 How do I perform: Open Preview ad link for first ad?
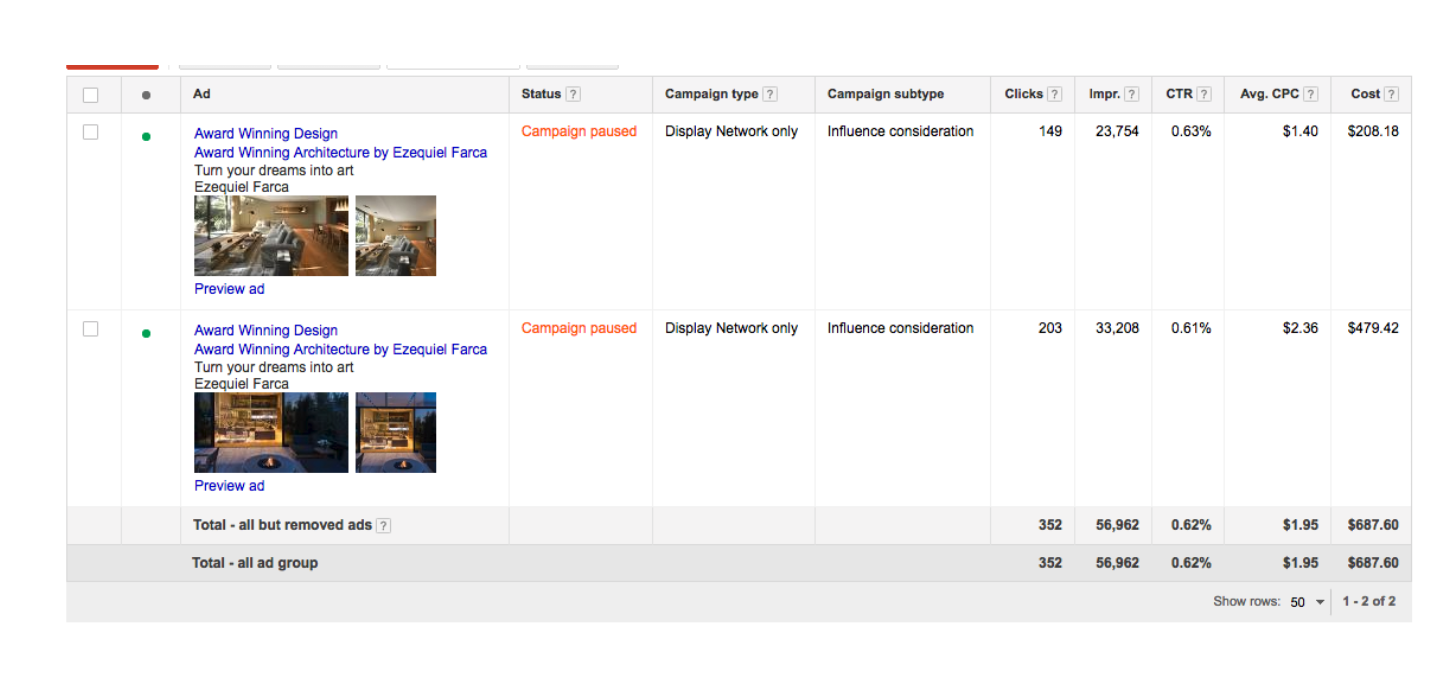coord(229,289)
